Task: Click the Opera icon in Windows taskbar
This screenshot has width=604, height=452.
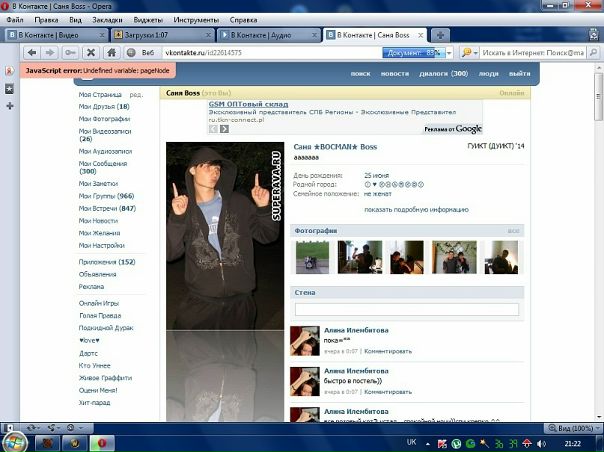Action: pyautogui.click(x=101, y=442)
